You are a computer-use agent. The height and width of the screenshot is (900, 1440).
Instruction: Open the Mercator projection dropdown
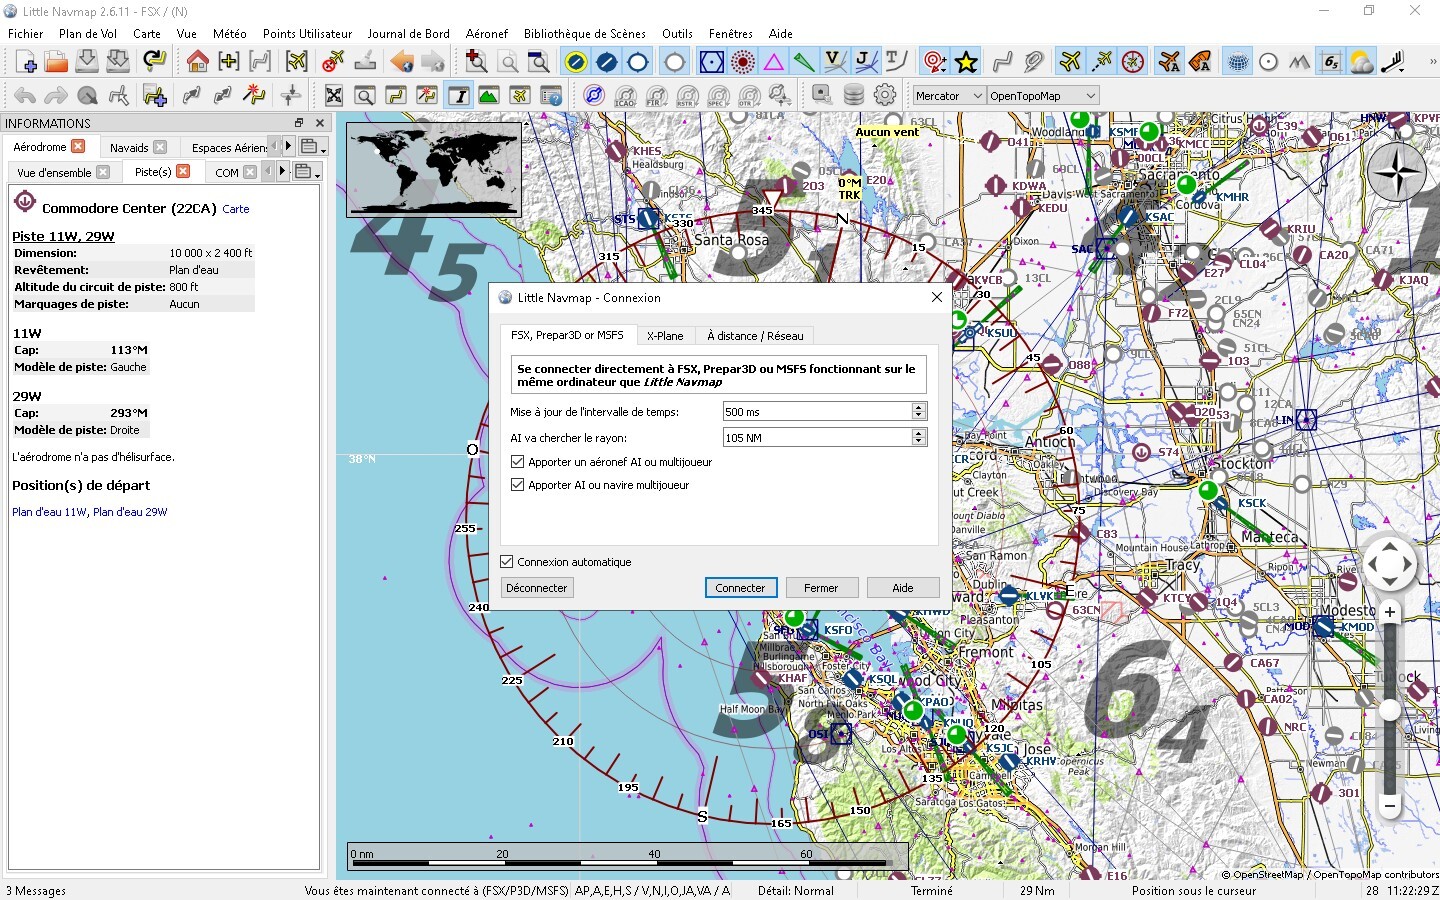(x=949, y=96)
